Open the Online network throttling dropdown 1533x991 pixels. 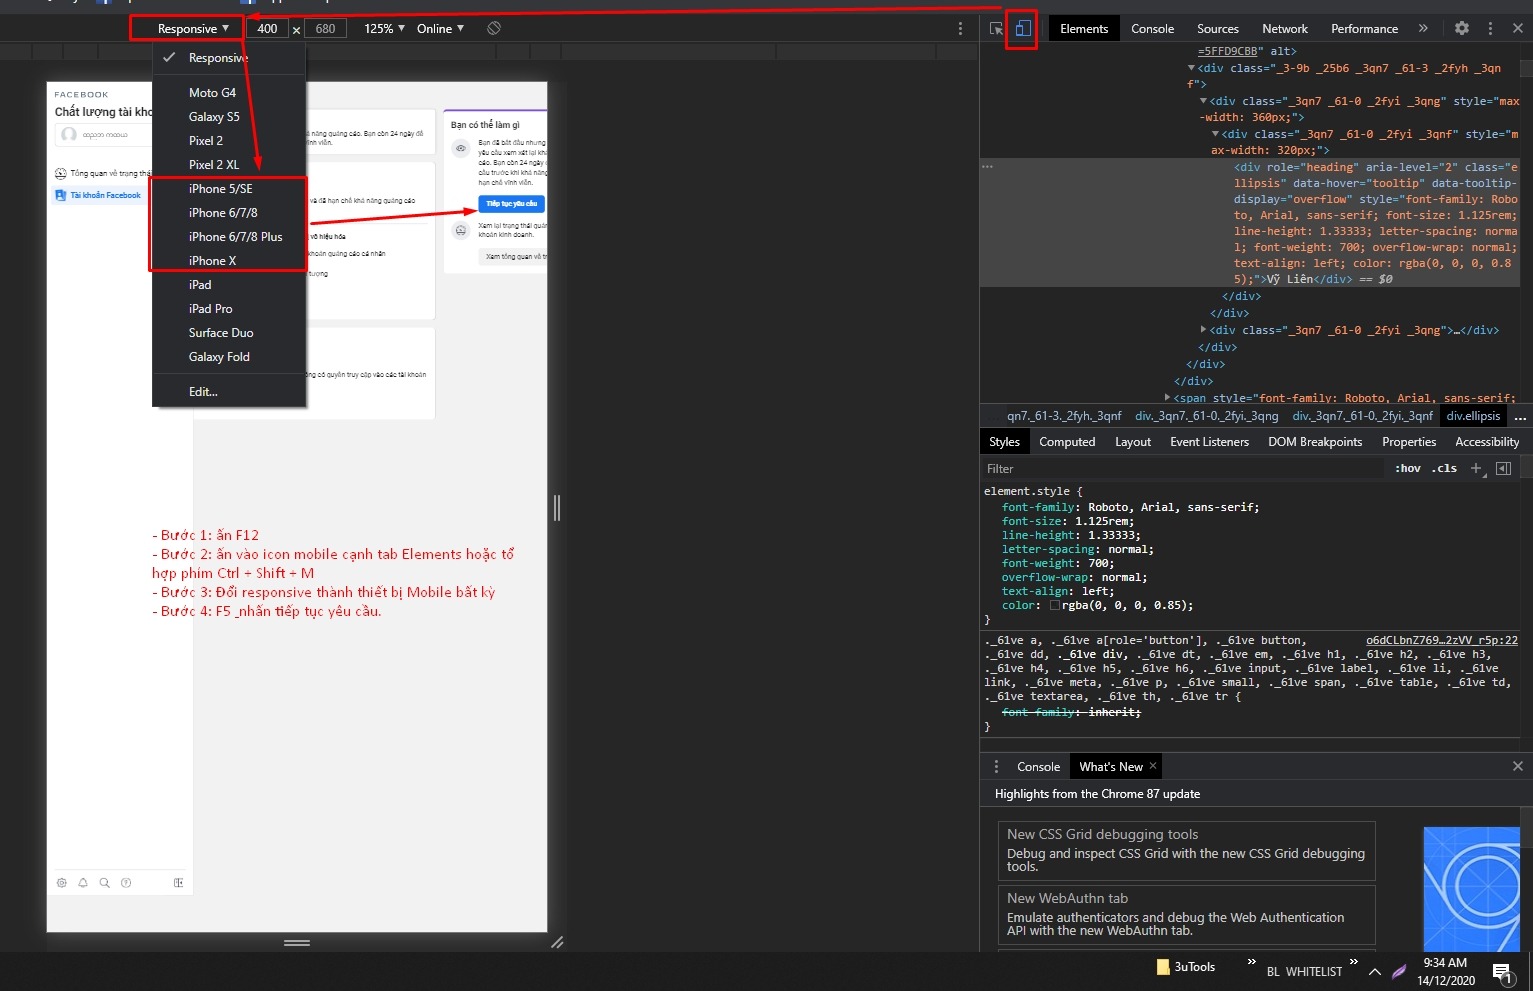(440, 29)
